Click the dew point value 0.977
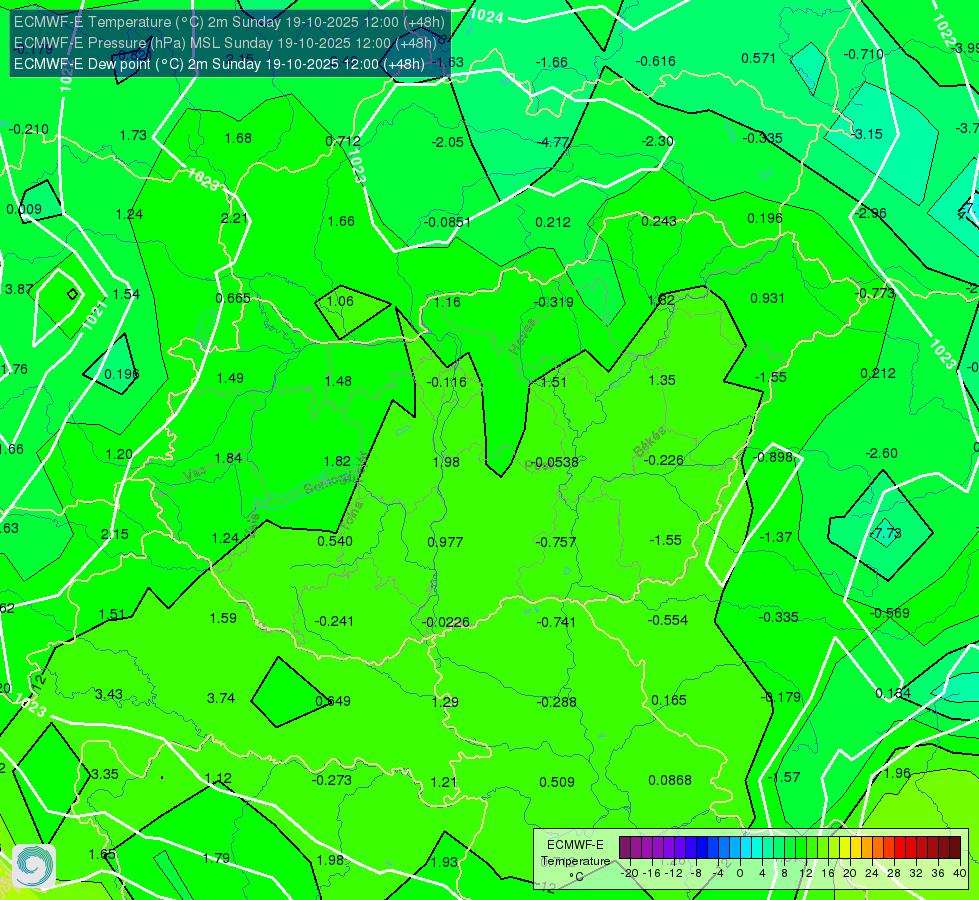This screenshot has height=900, width=979. (445, 542)
